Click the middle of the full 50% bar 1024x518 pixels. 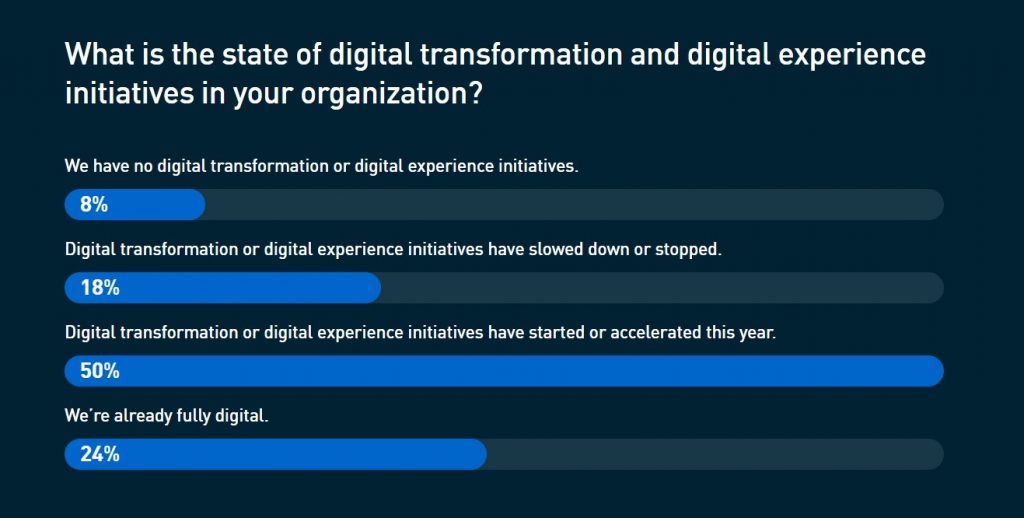[x=504, y=371]
